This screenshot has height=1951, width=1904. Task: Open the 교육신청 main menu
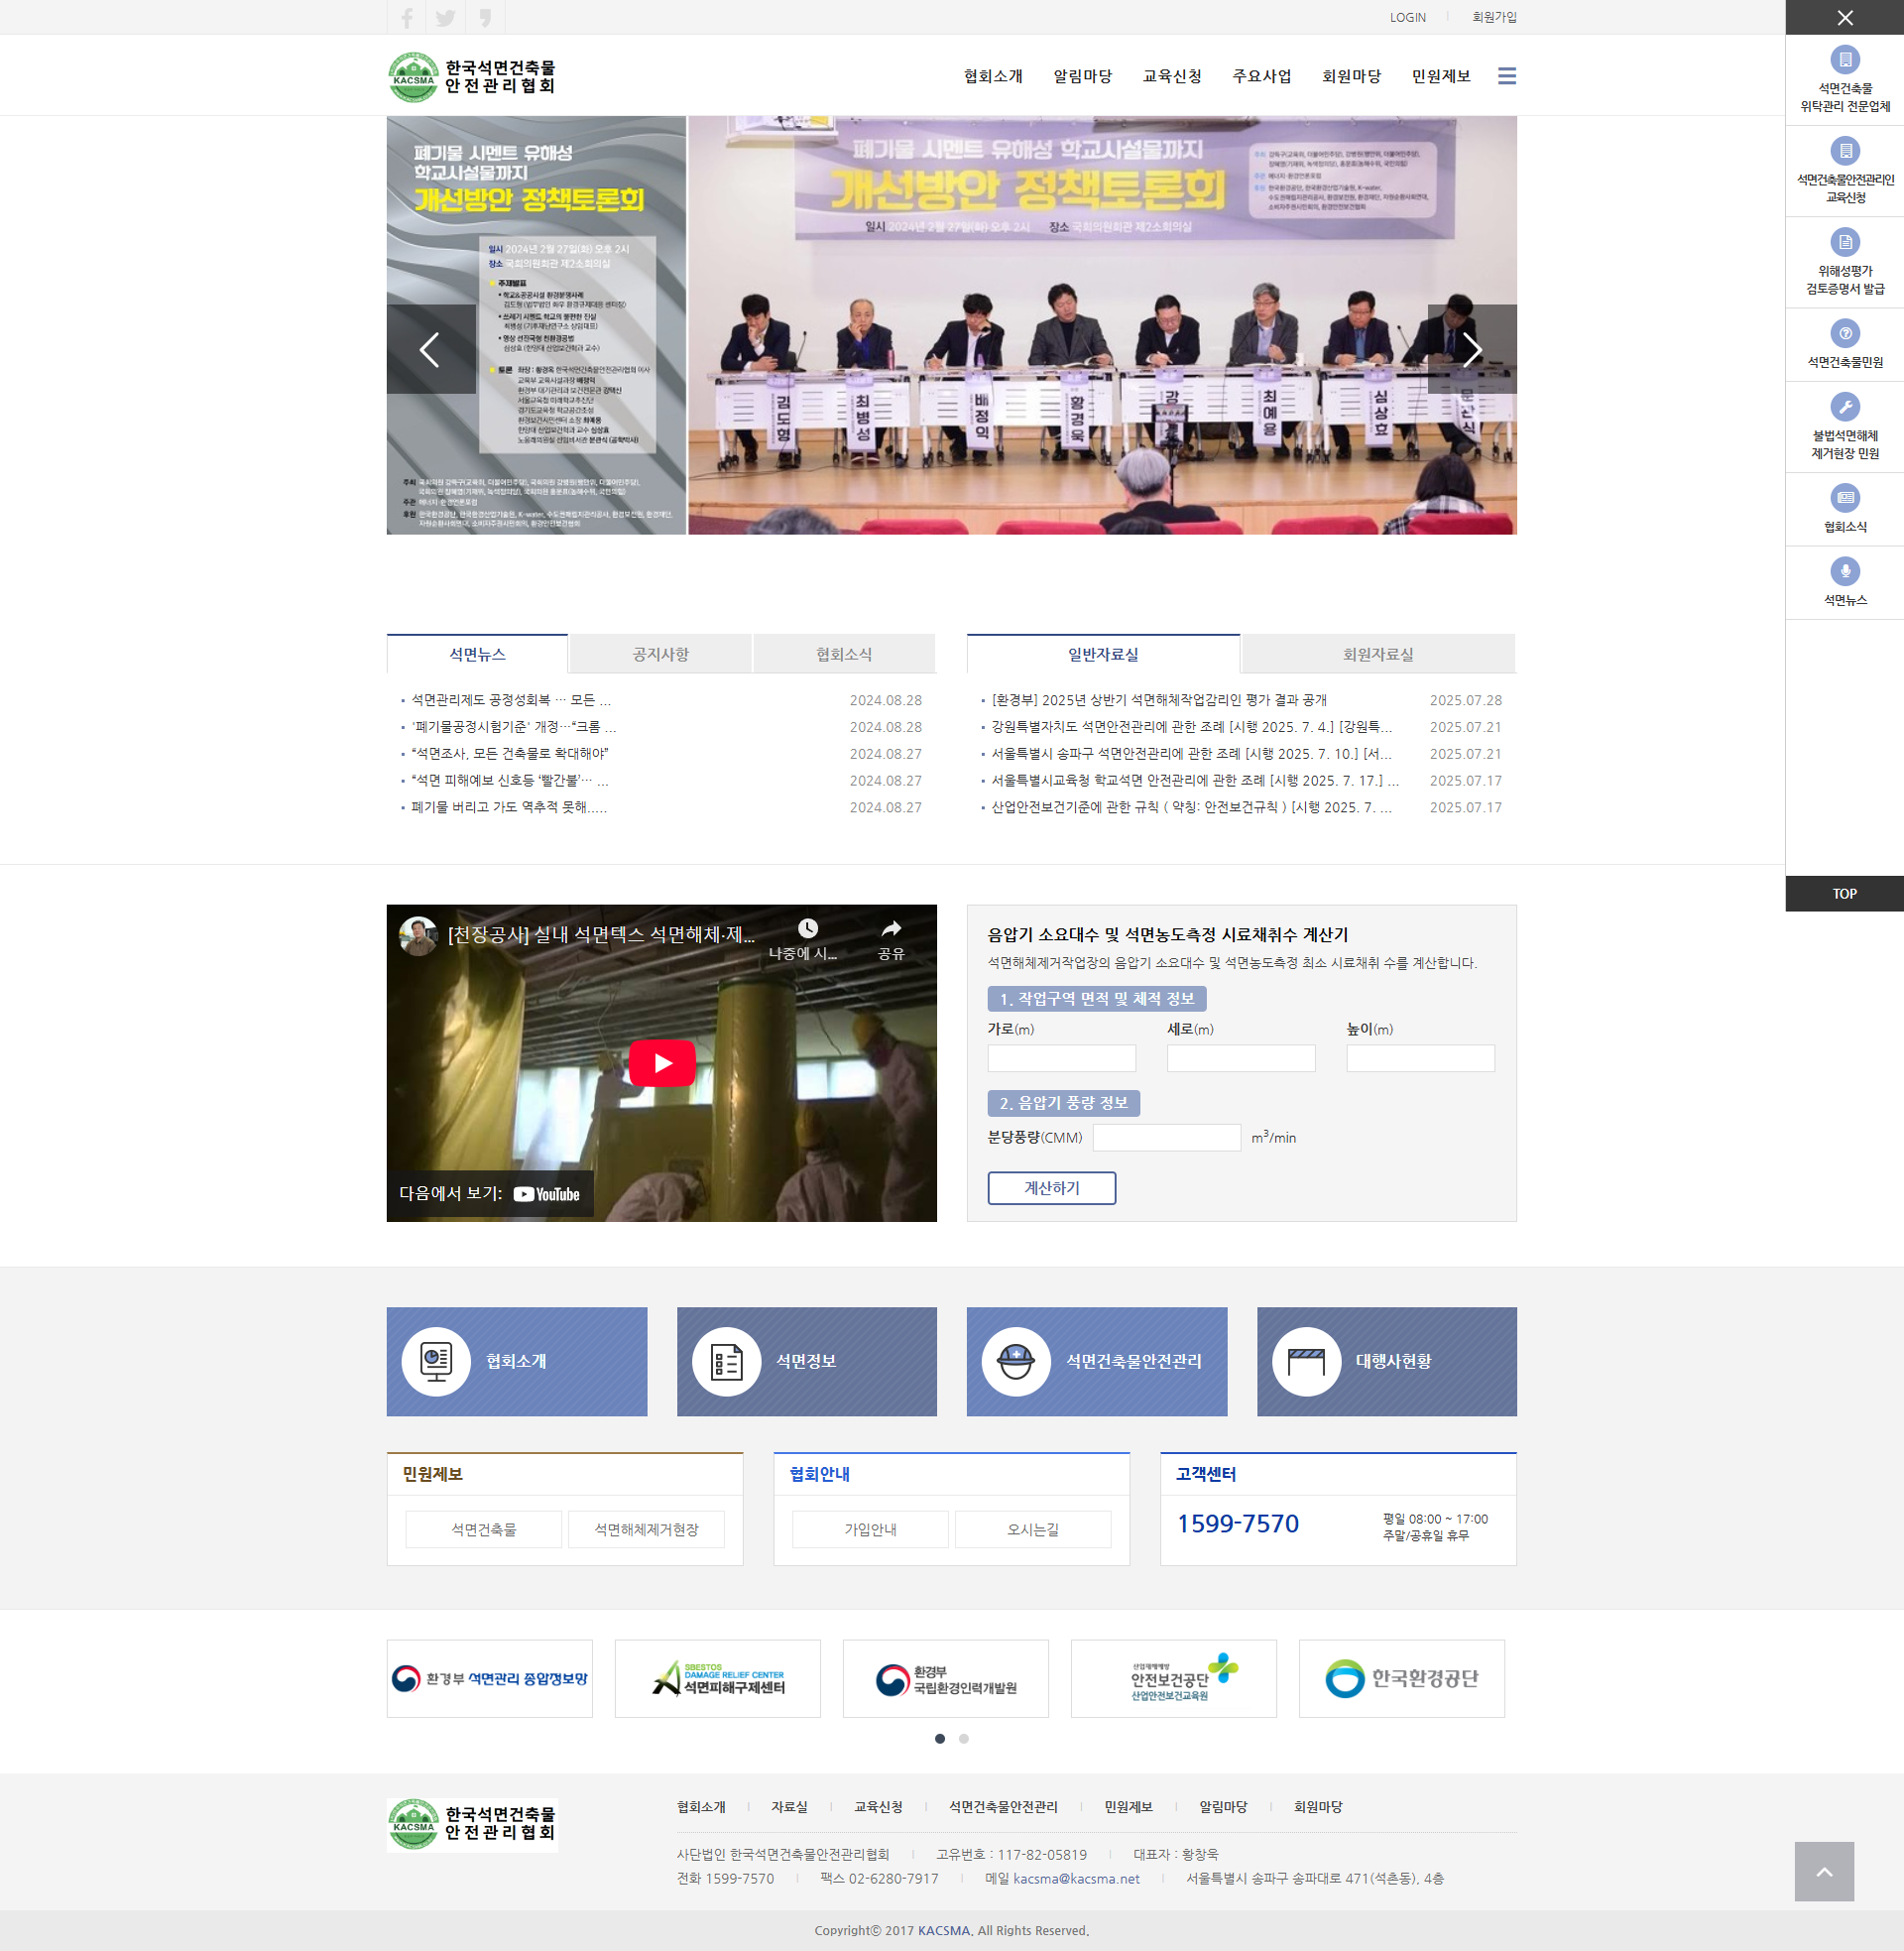(x=1172, y=76)
